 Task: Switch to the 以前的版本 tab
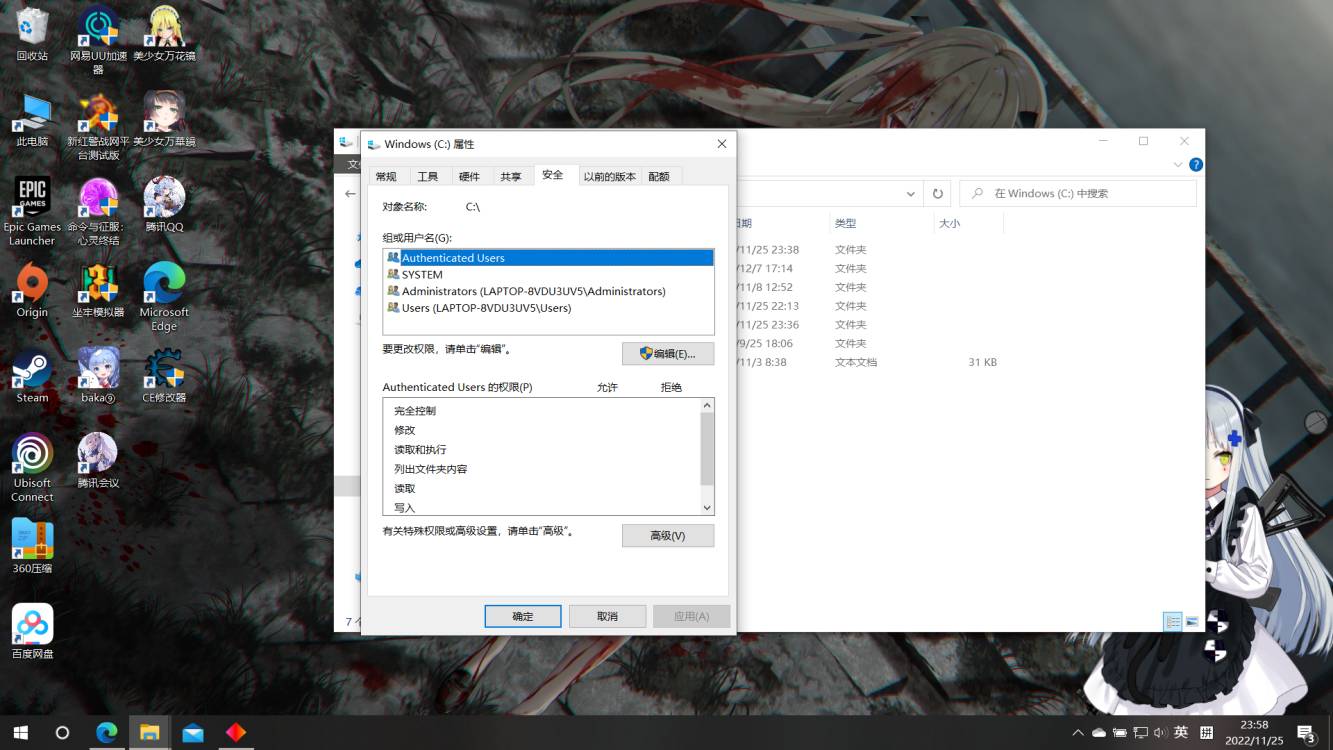[610, 177]
